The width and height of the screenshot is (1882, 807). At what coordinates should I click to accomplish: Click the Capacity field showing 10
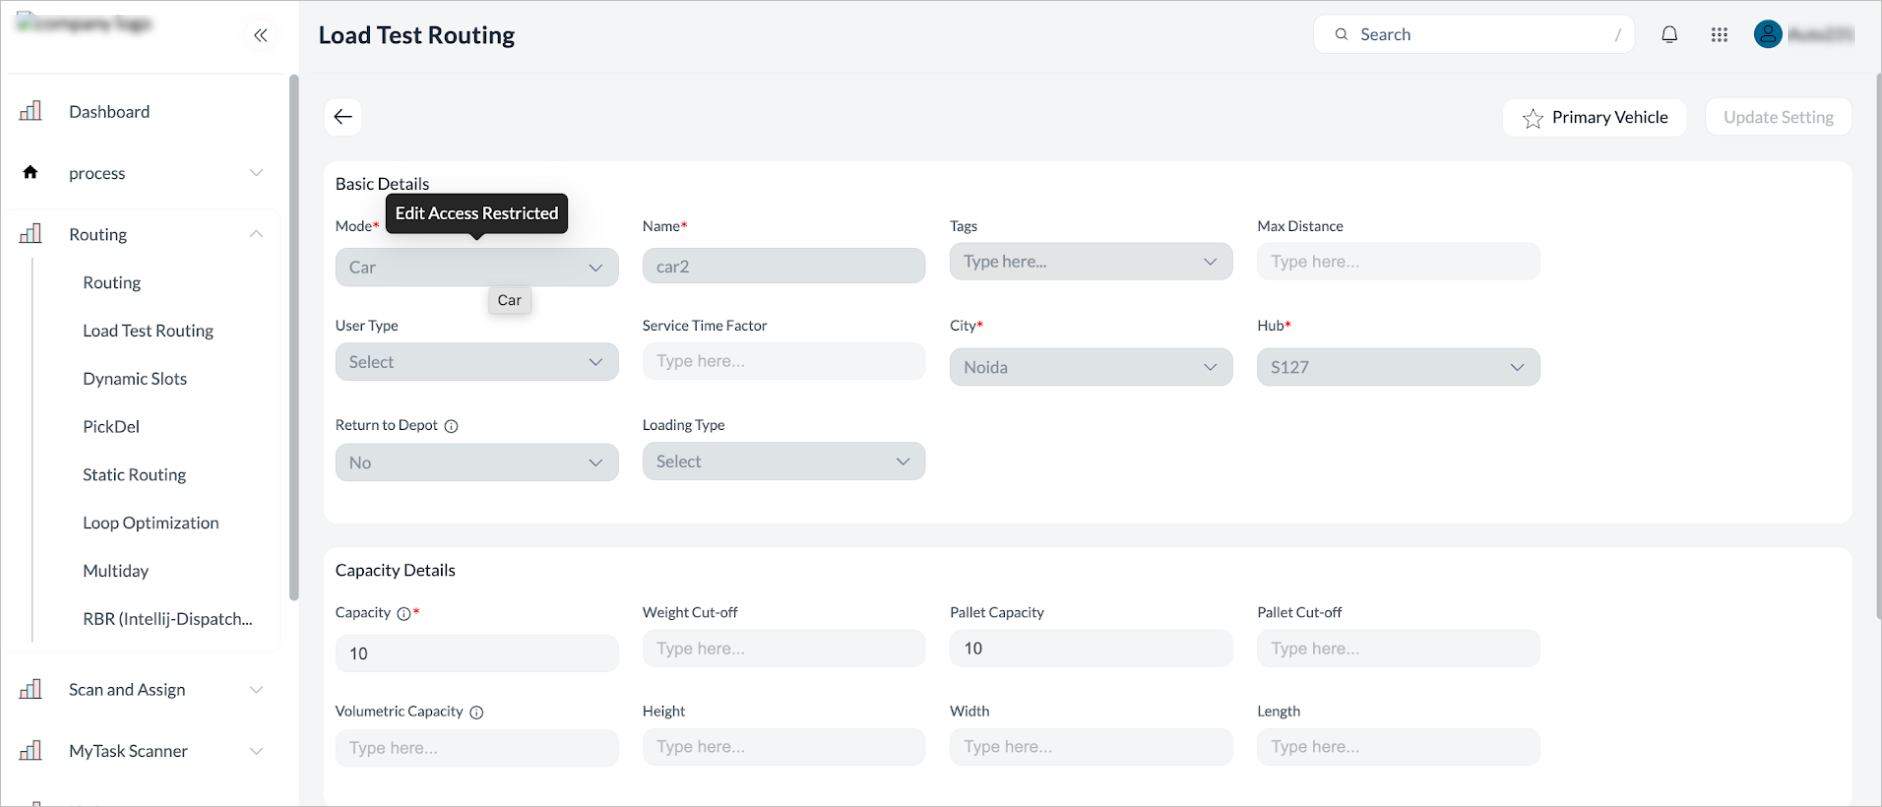coord(477,654)
